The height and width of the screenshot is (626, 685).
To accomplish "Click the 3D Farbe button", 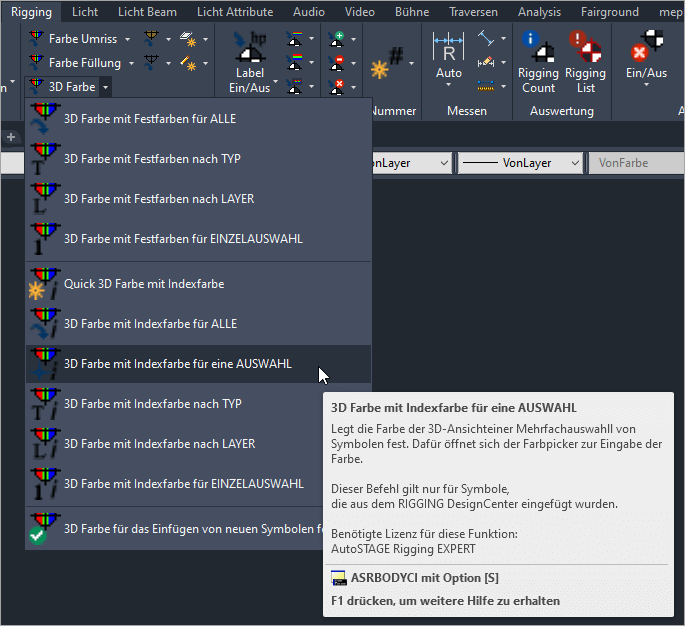I will 62,87.
